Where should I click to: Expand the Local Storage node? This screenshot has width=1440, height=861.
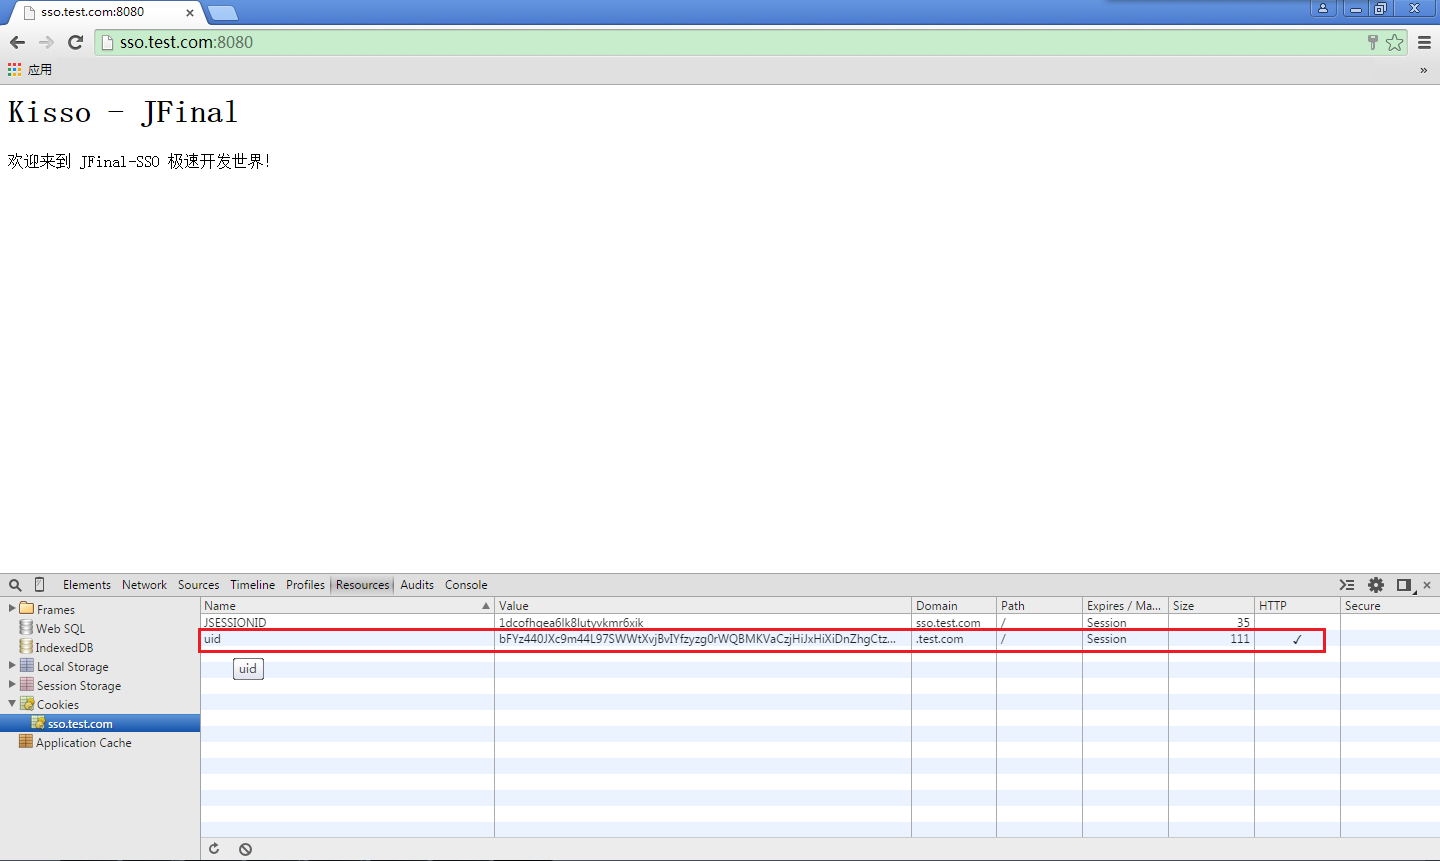tap(12, 665)
